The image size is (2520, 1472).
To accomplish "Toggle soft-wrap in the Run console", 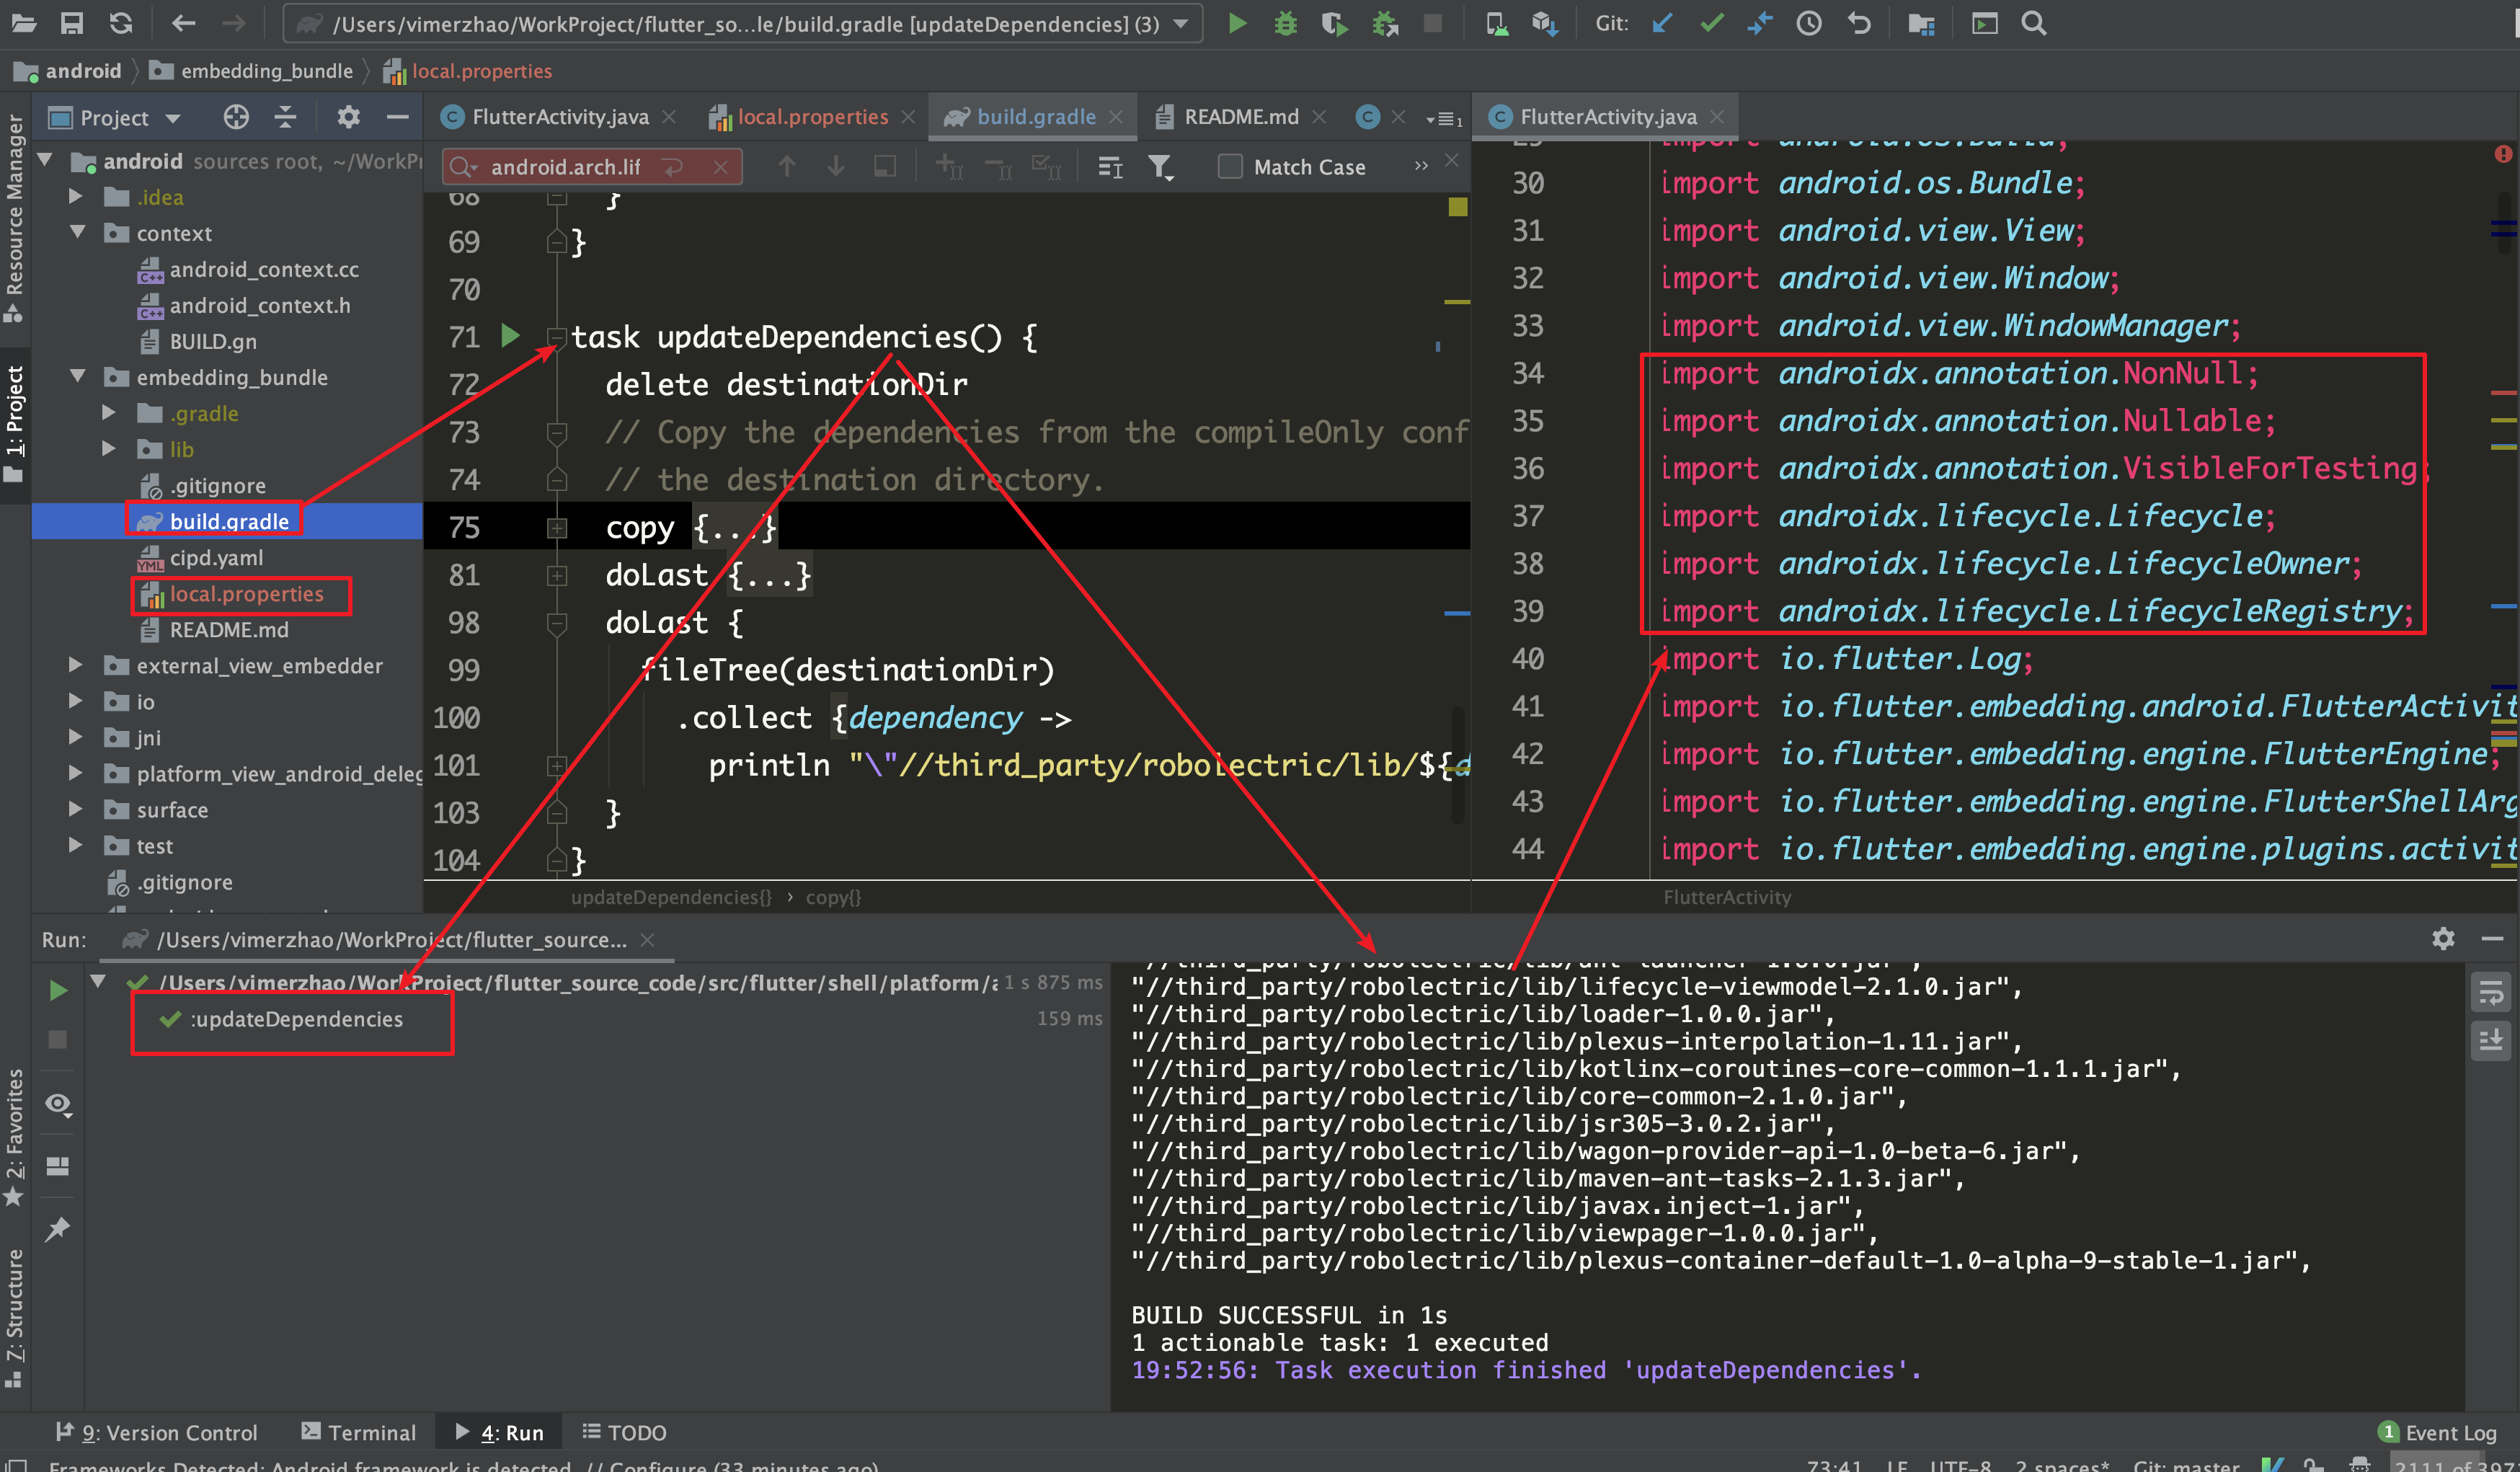I will [x=2491, y=992].
